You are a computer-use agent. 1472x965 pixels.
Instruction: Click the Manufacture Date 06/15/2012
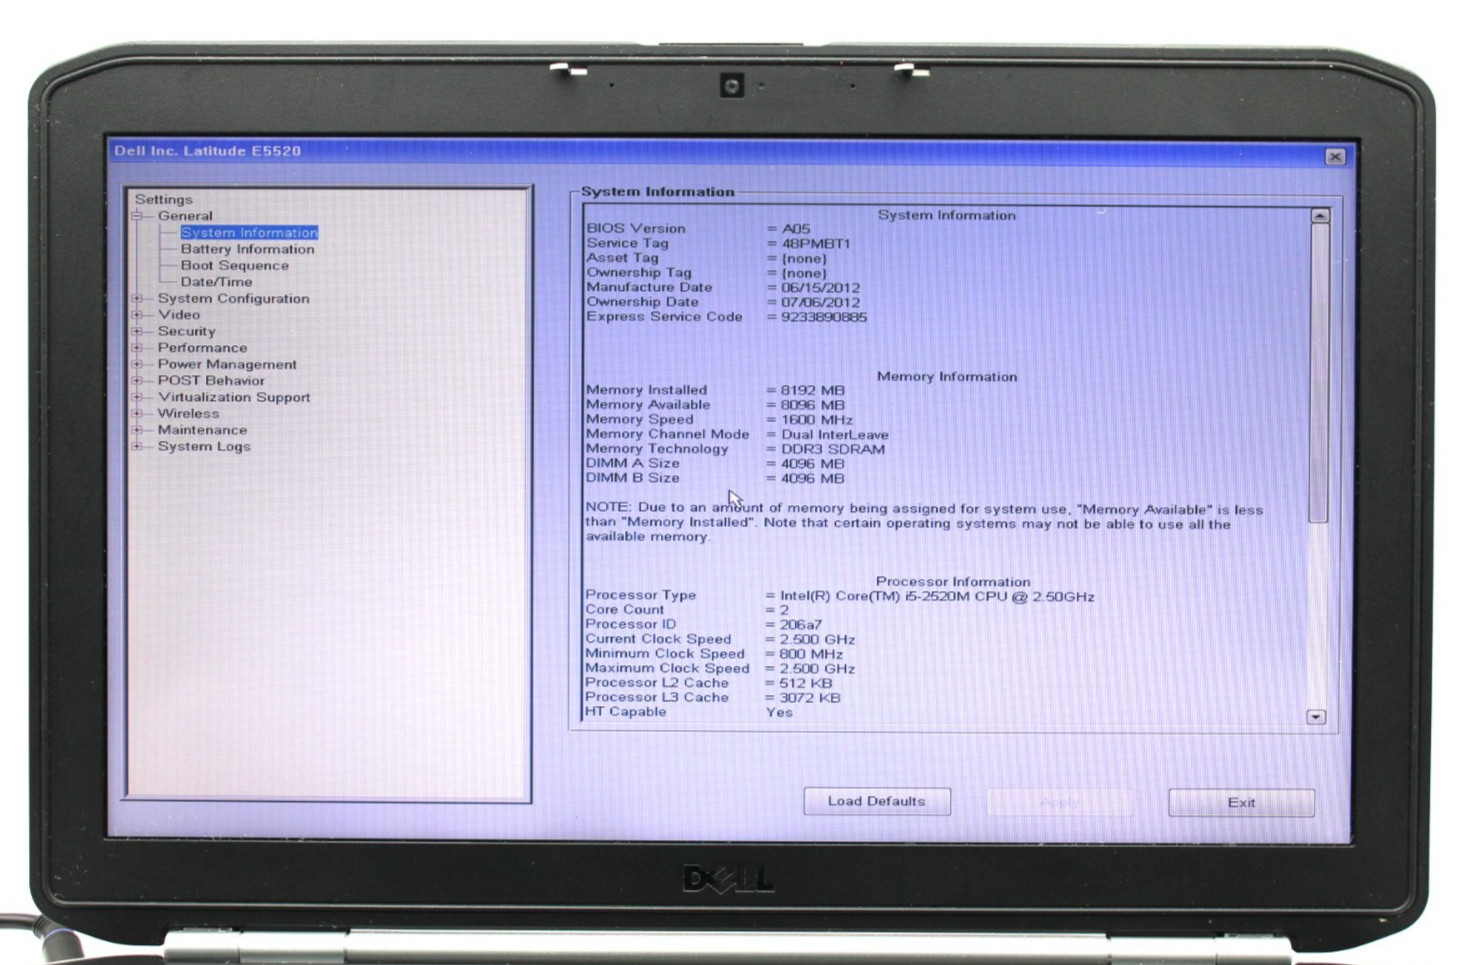coord(820,288)
